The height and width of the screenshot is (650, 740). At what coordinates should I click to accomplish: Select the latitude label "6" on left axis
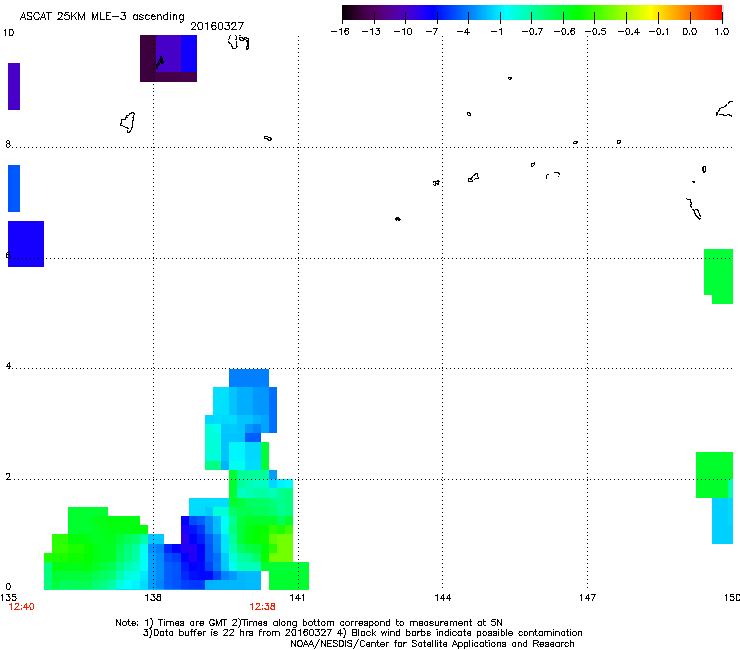[8, 255]
